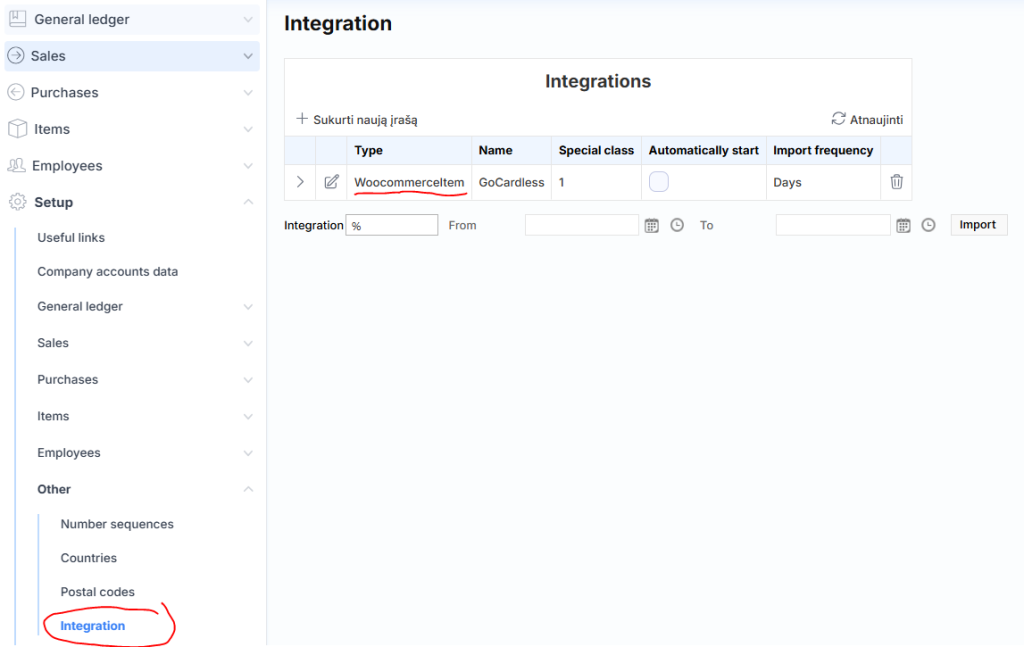
Task: Click the edit pencil icon in WoocommerceItem row
Action: (331, 182)
